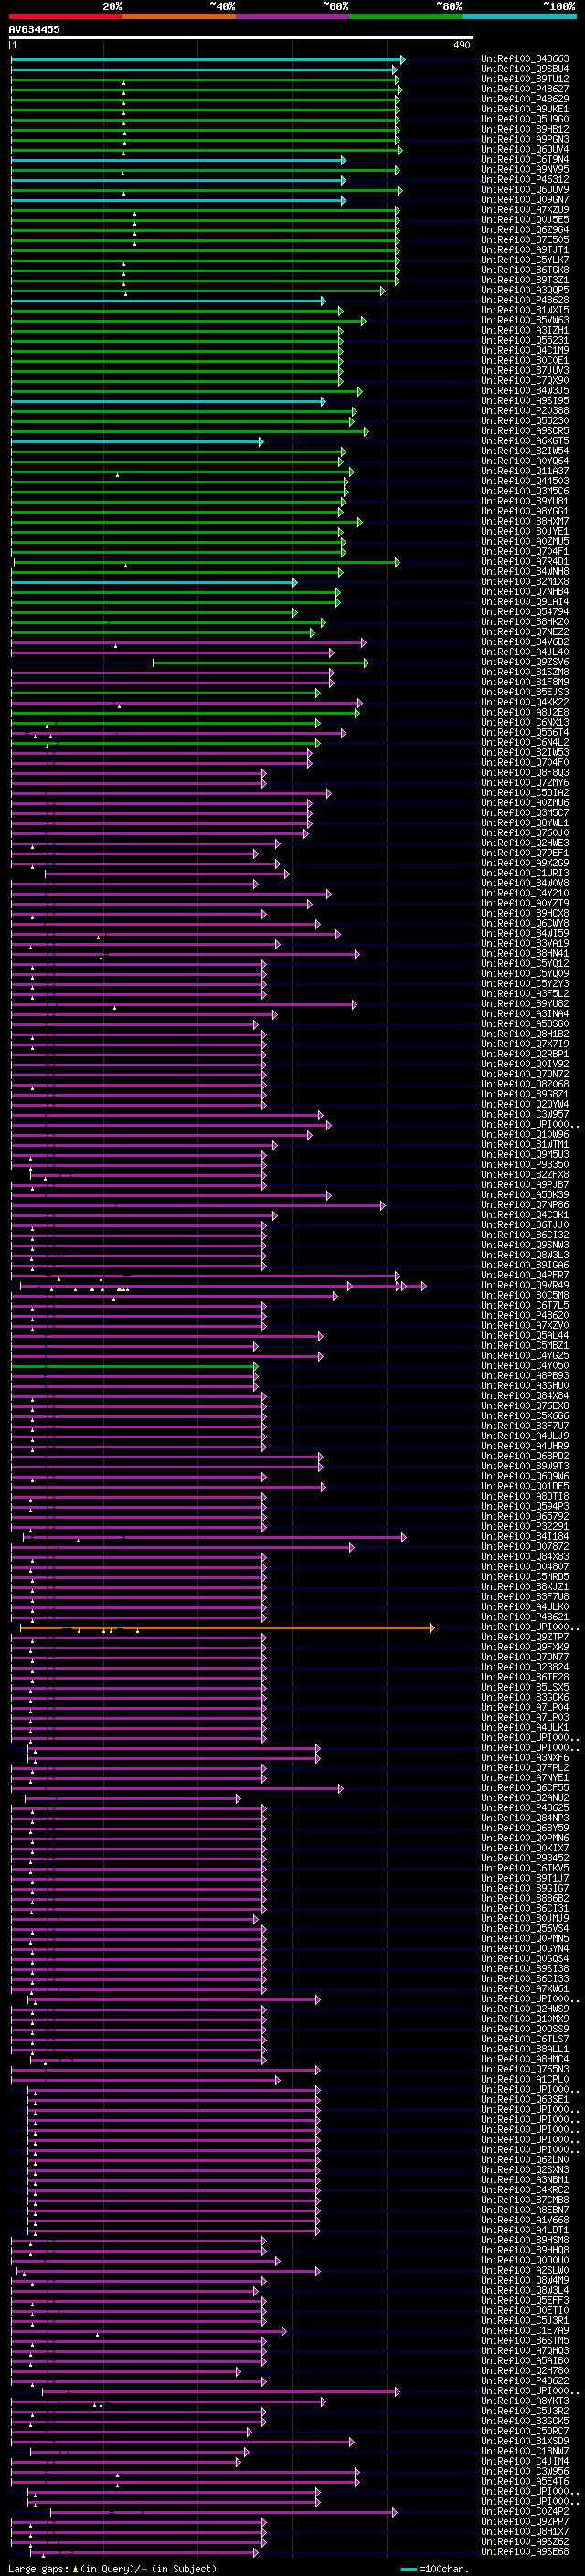Click cyan alignment bar for UniRef100_C6T9N4
Viewport: 585px width, 2576px height.
click(x=177, y=160)
